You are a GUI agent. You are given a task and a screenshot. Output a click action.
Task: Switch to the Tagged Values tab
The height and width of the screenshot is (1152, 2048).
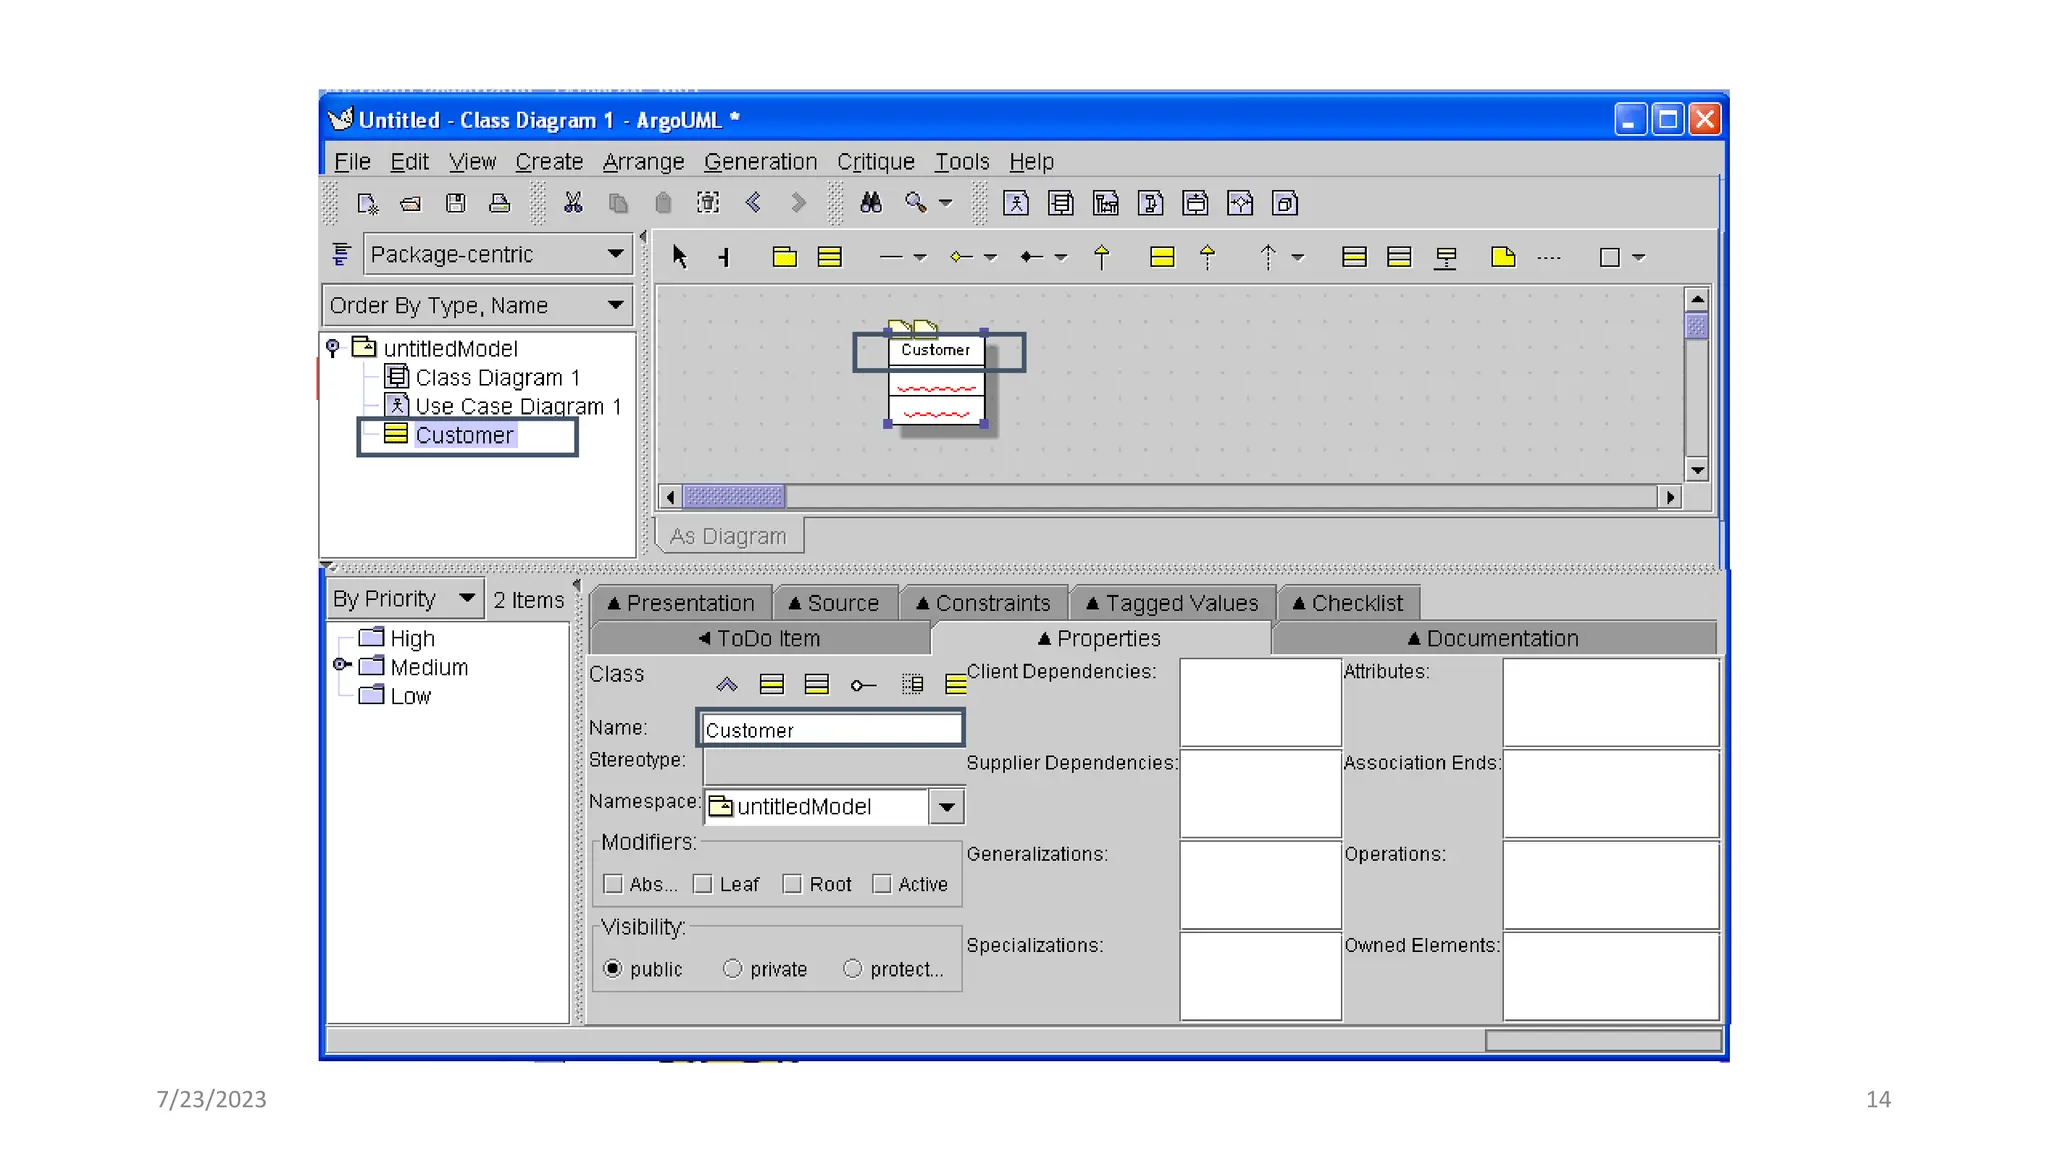pyautogui.click(x=1172, y=603)
